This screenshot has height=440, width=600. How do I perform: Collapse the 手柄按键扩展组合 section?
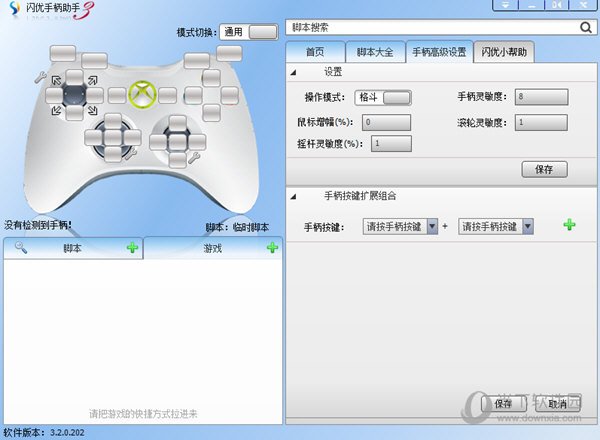(x=293, y=196)
